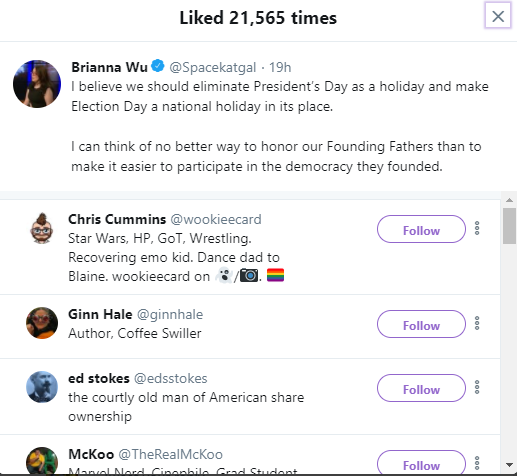This screenshot has height=476, width=517.
Task: Open the 19h tweet timestamp
Action: click(280, 67)
